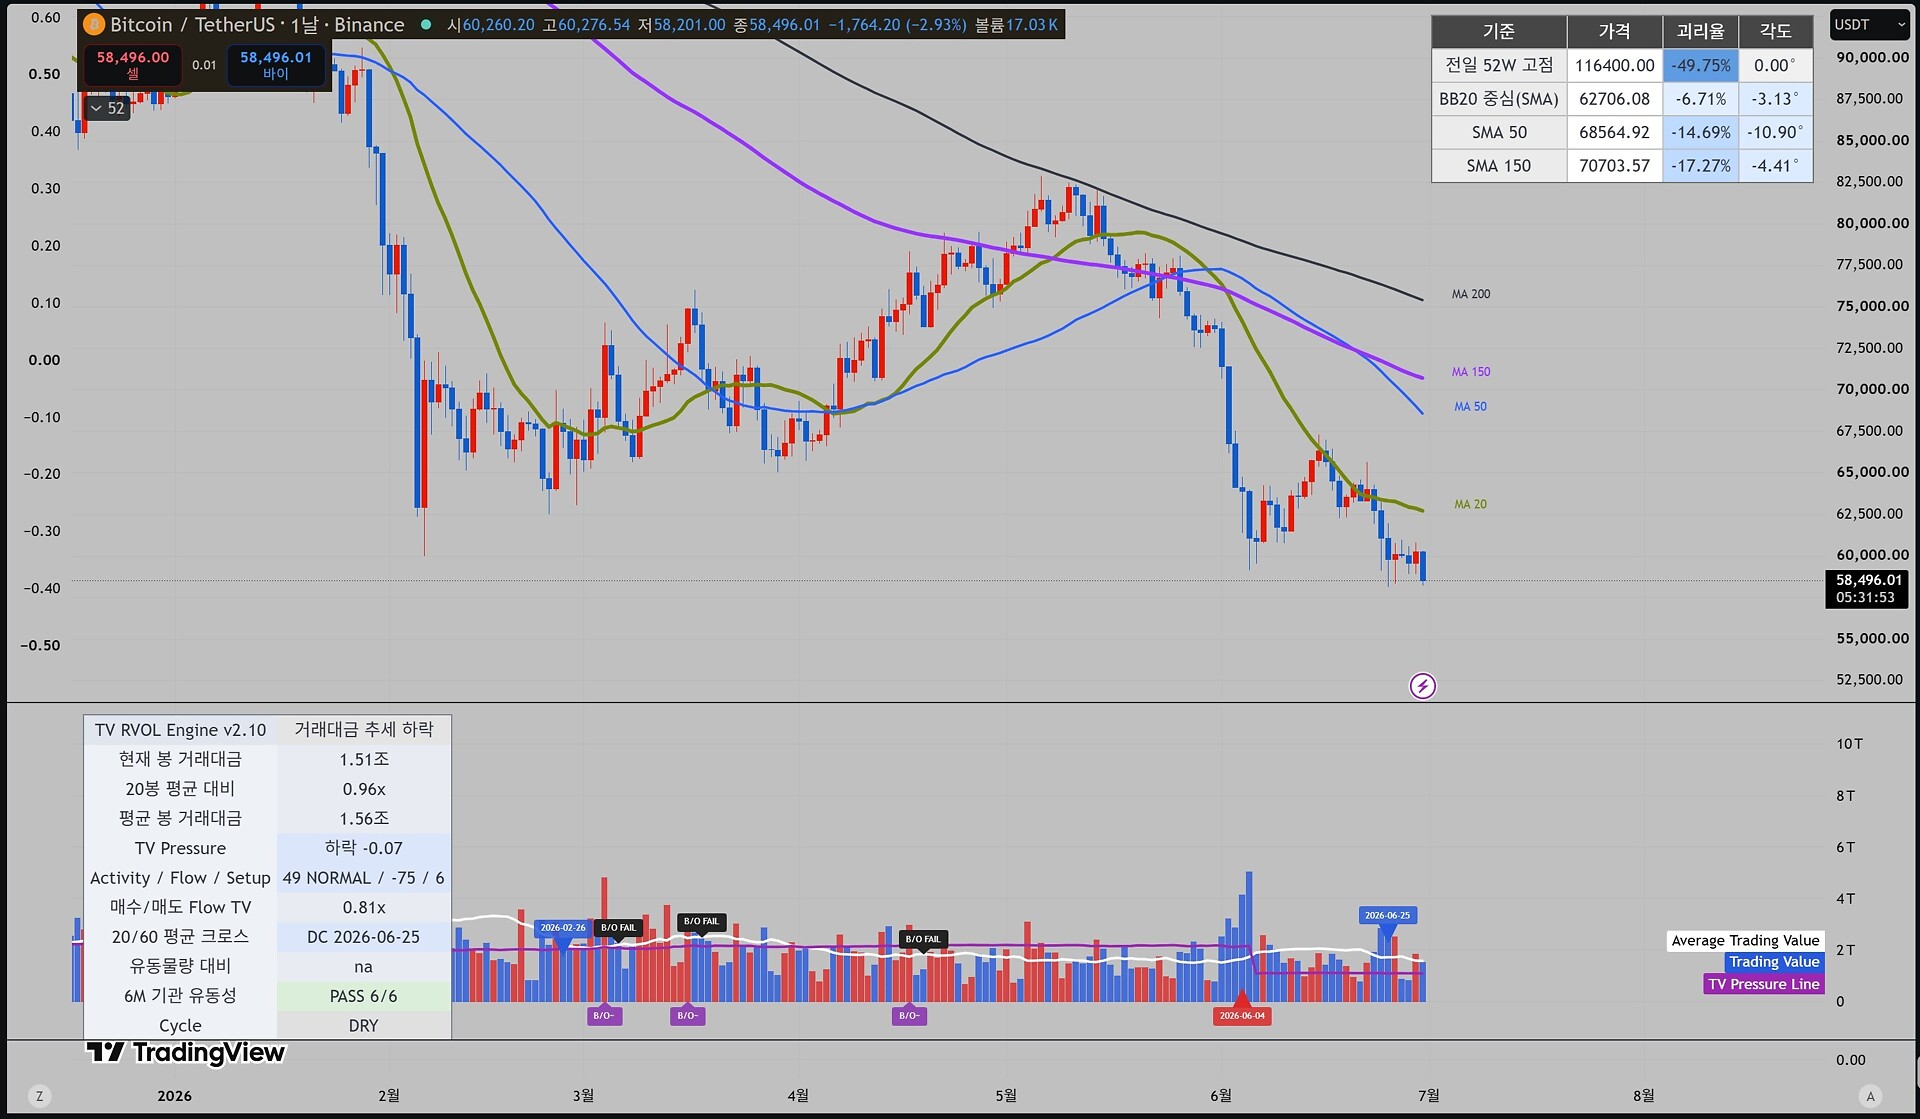Select the MA 200 line label
This screenshot has width=1920, height=1119.
(1470, 294)
